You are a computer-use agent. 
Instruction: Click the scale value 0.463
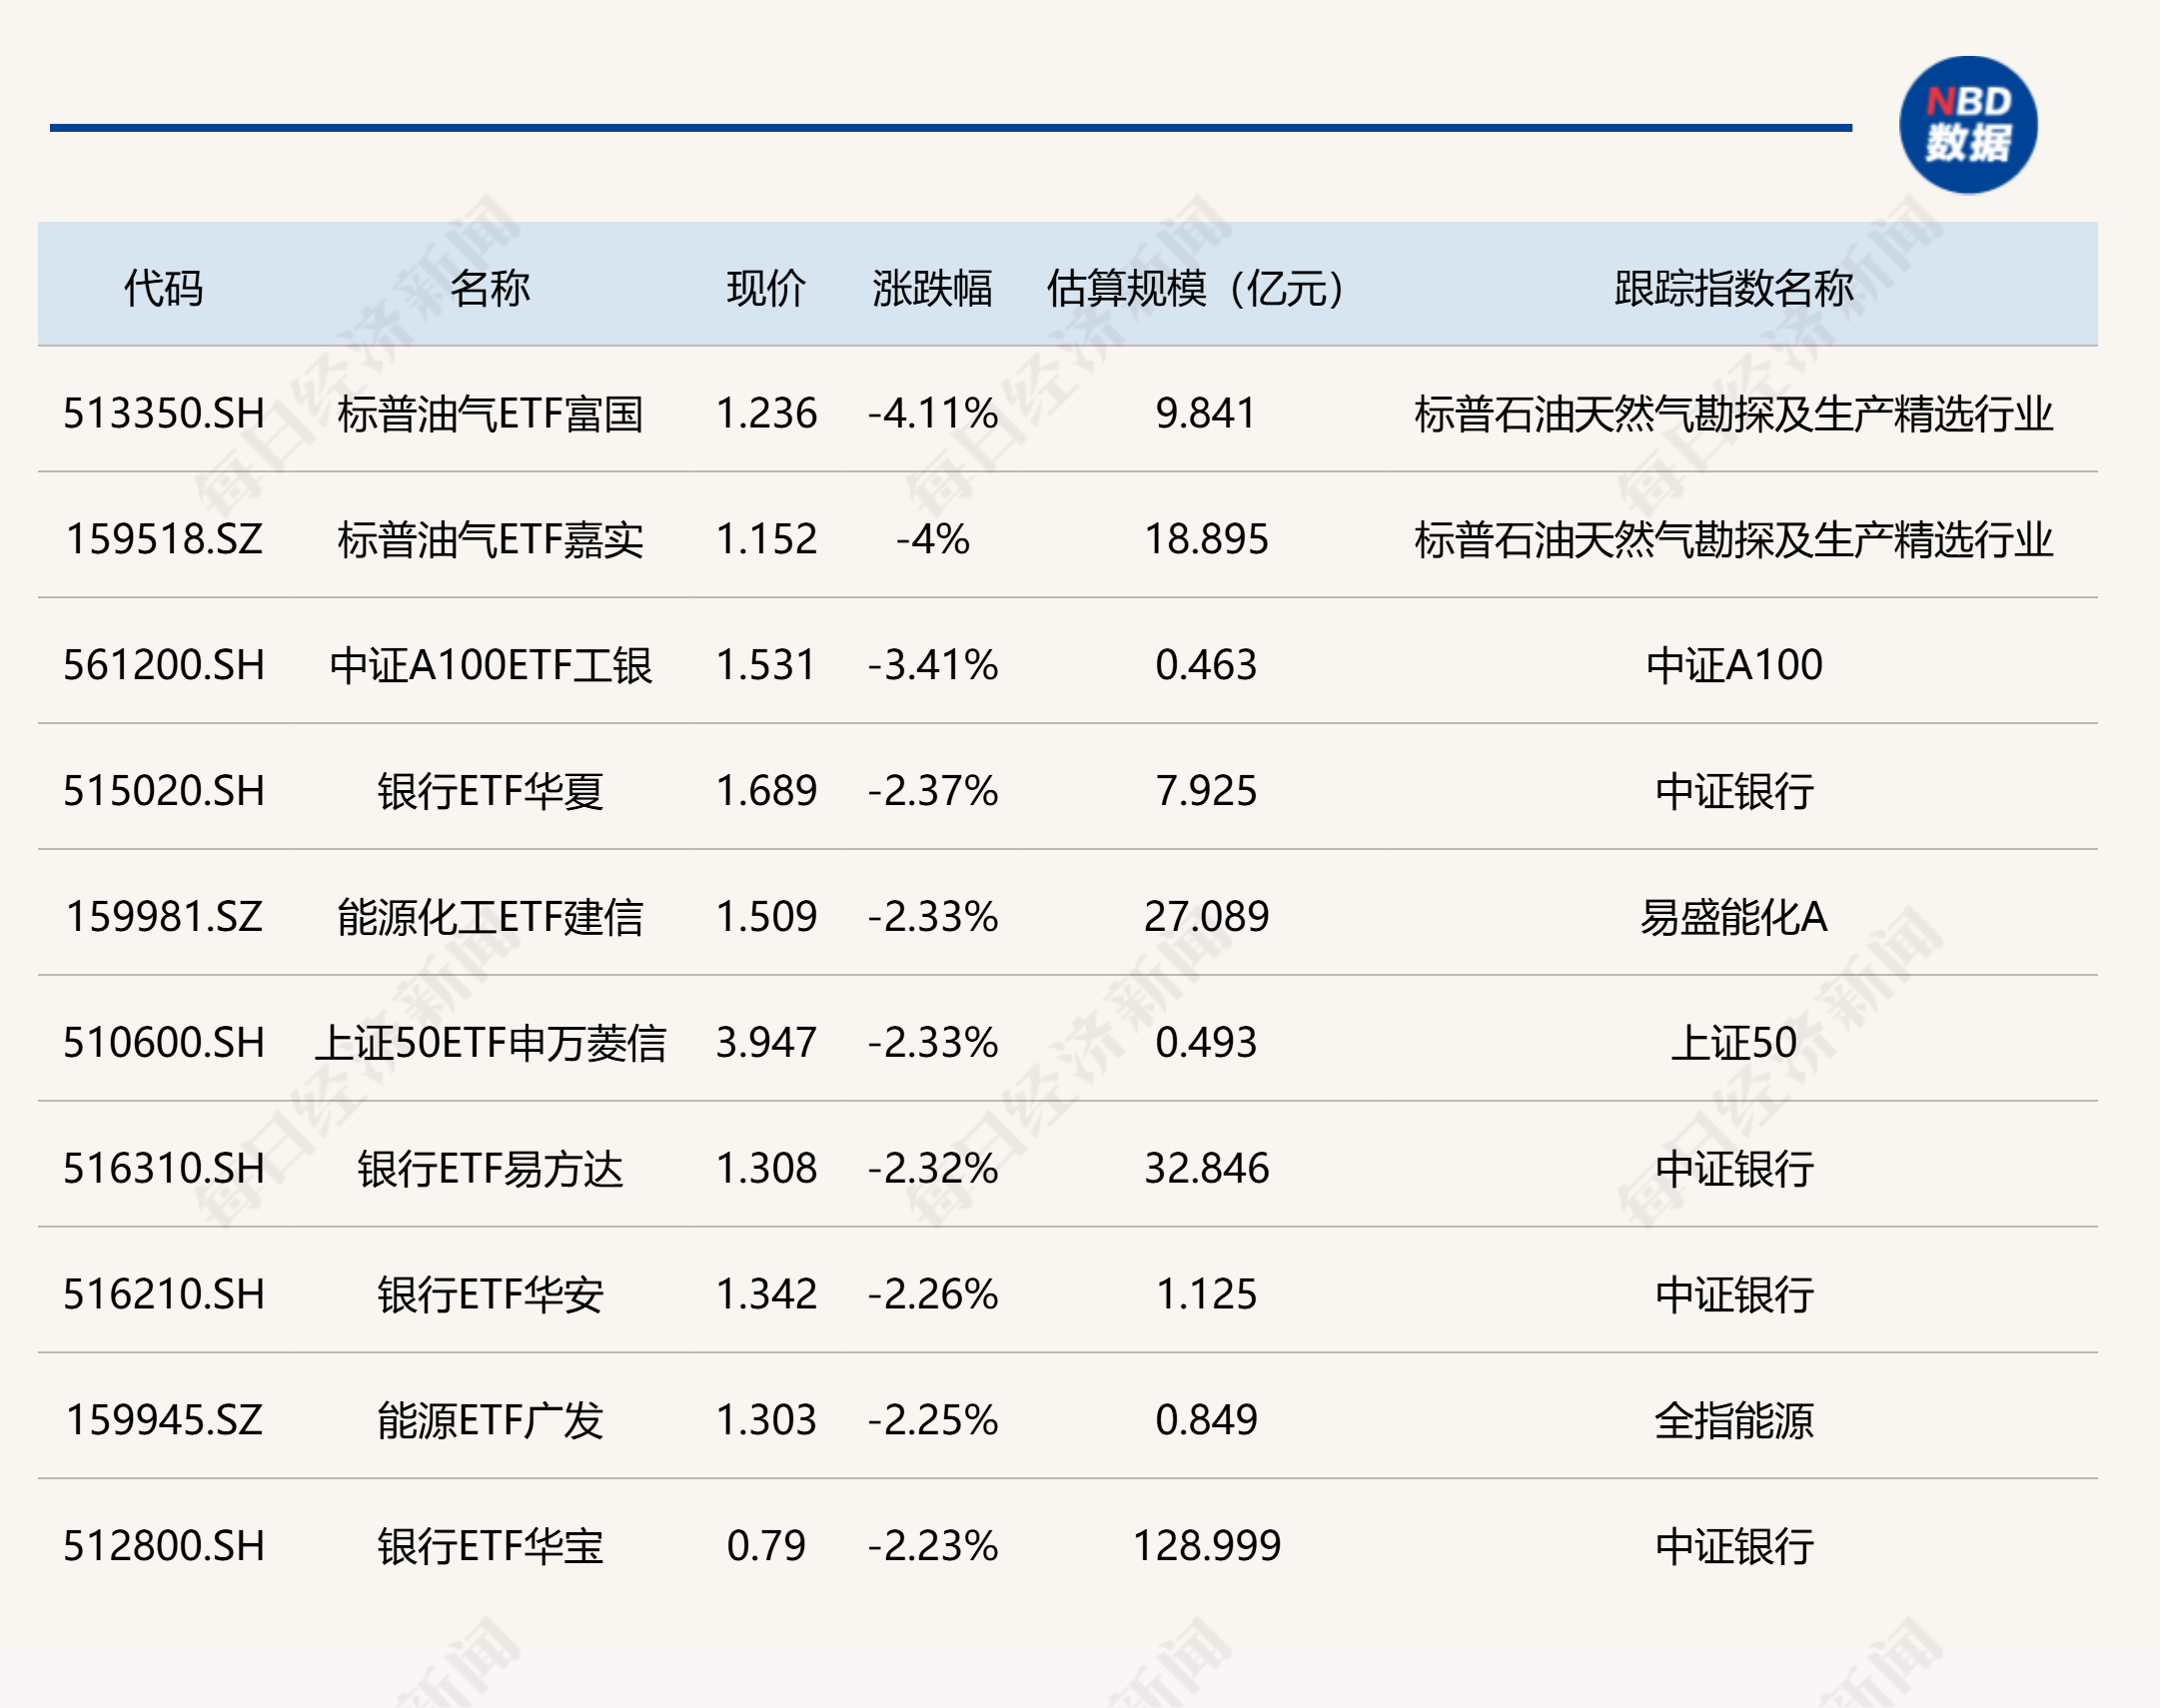pos(1206,665)
